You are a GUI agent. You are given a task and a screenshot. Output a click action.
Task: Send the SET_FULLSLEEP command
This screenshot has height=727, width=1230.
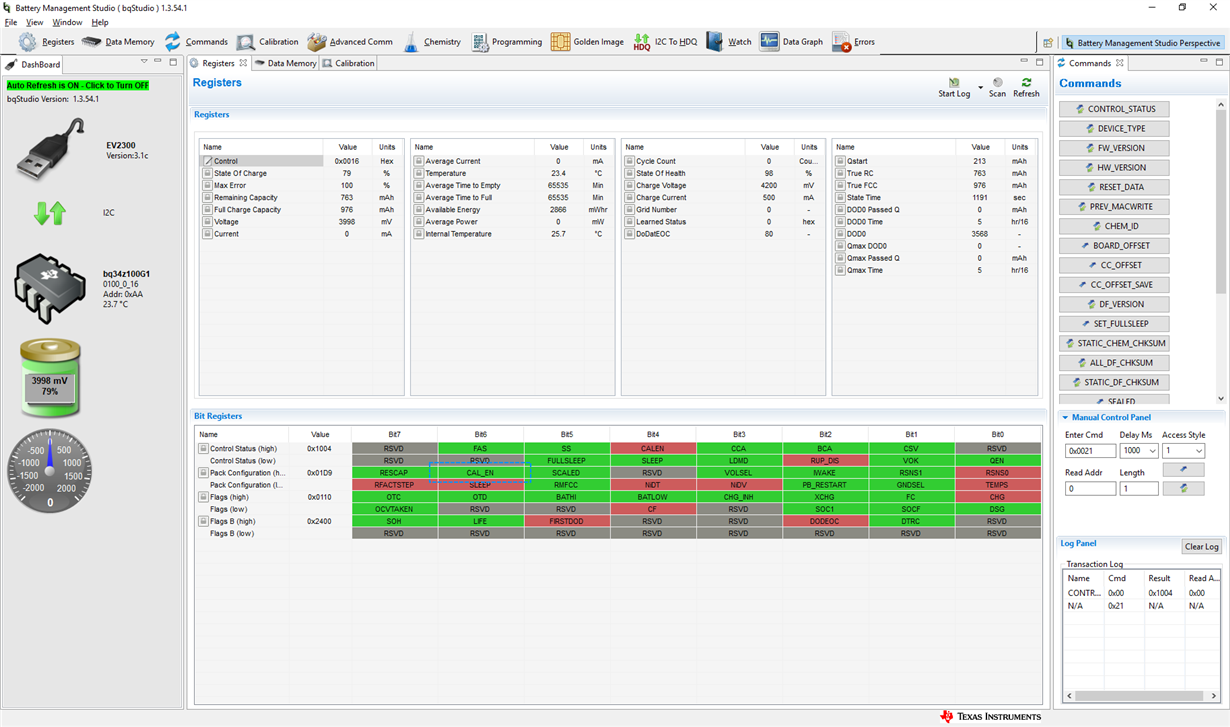click(1114, 324)
